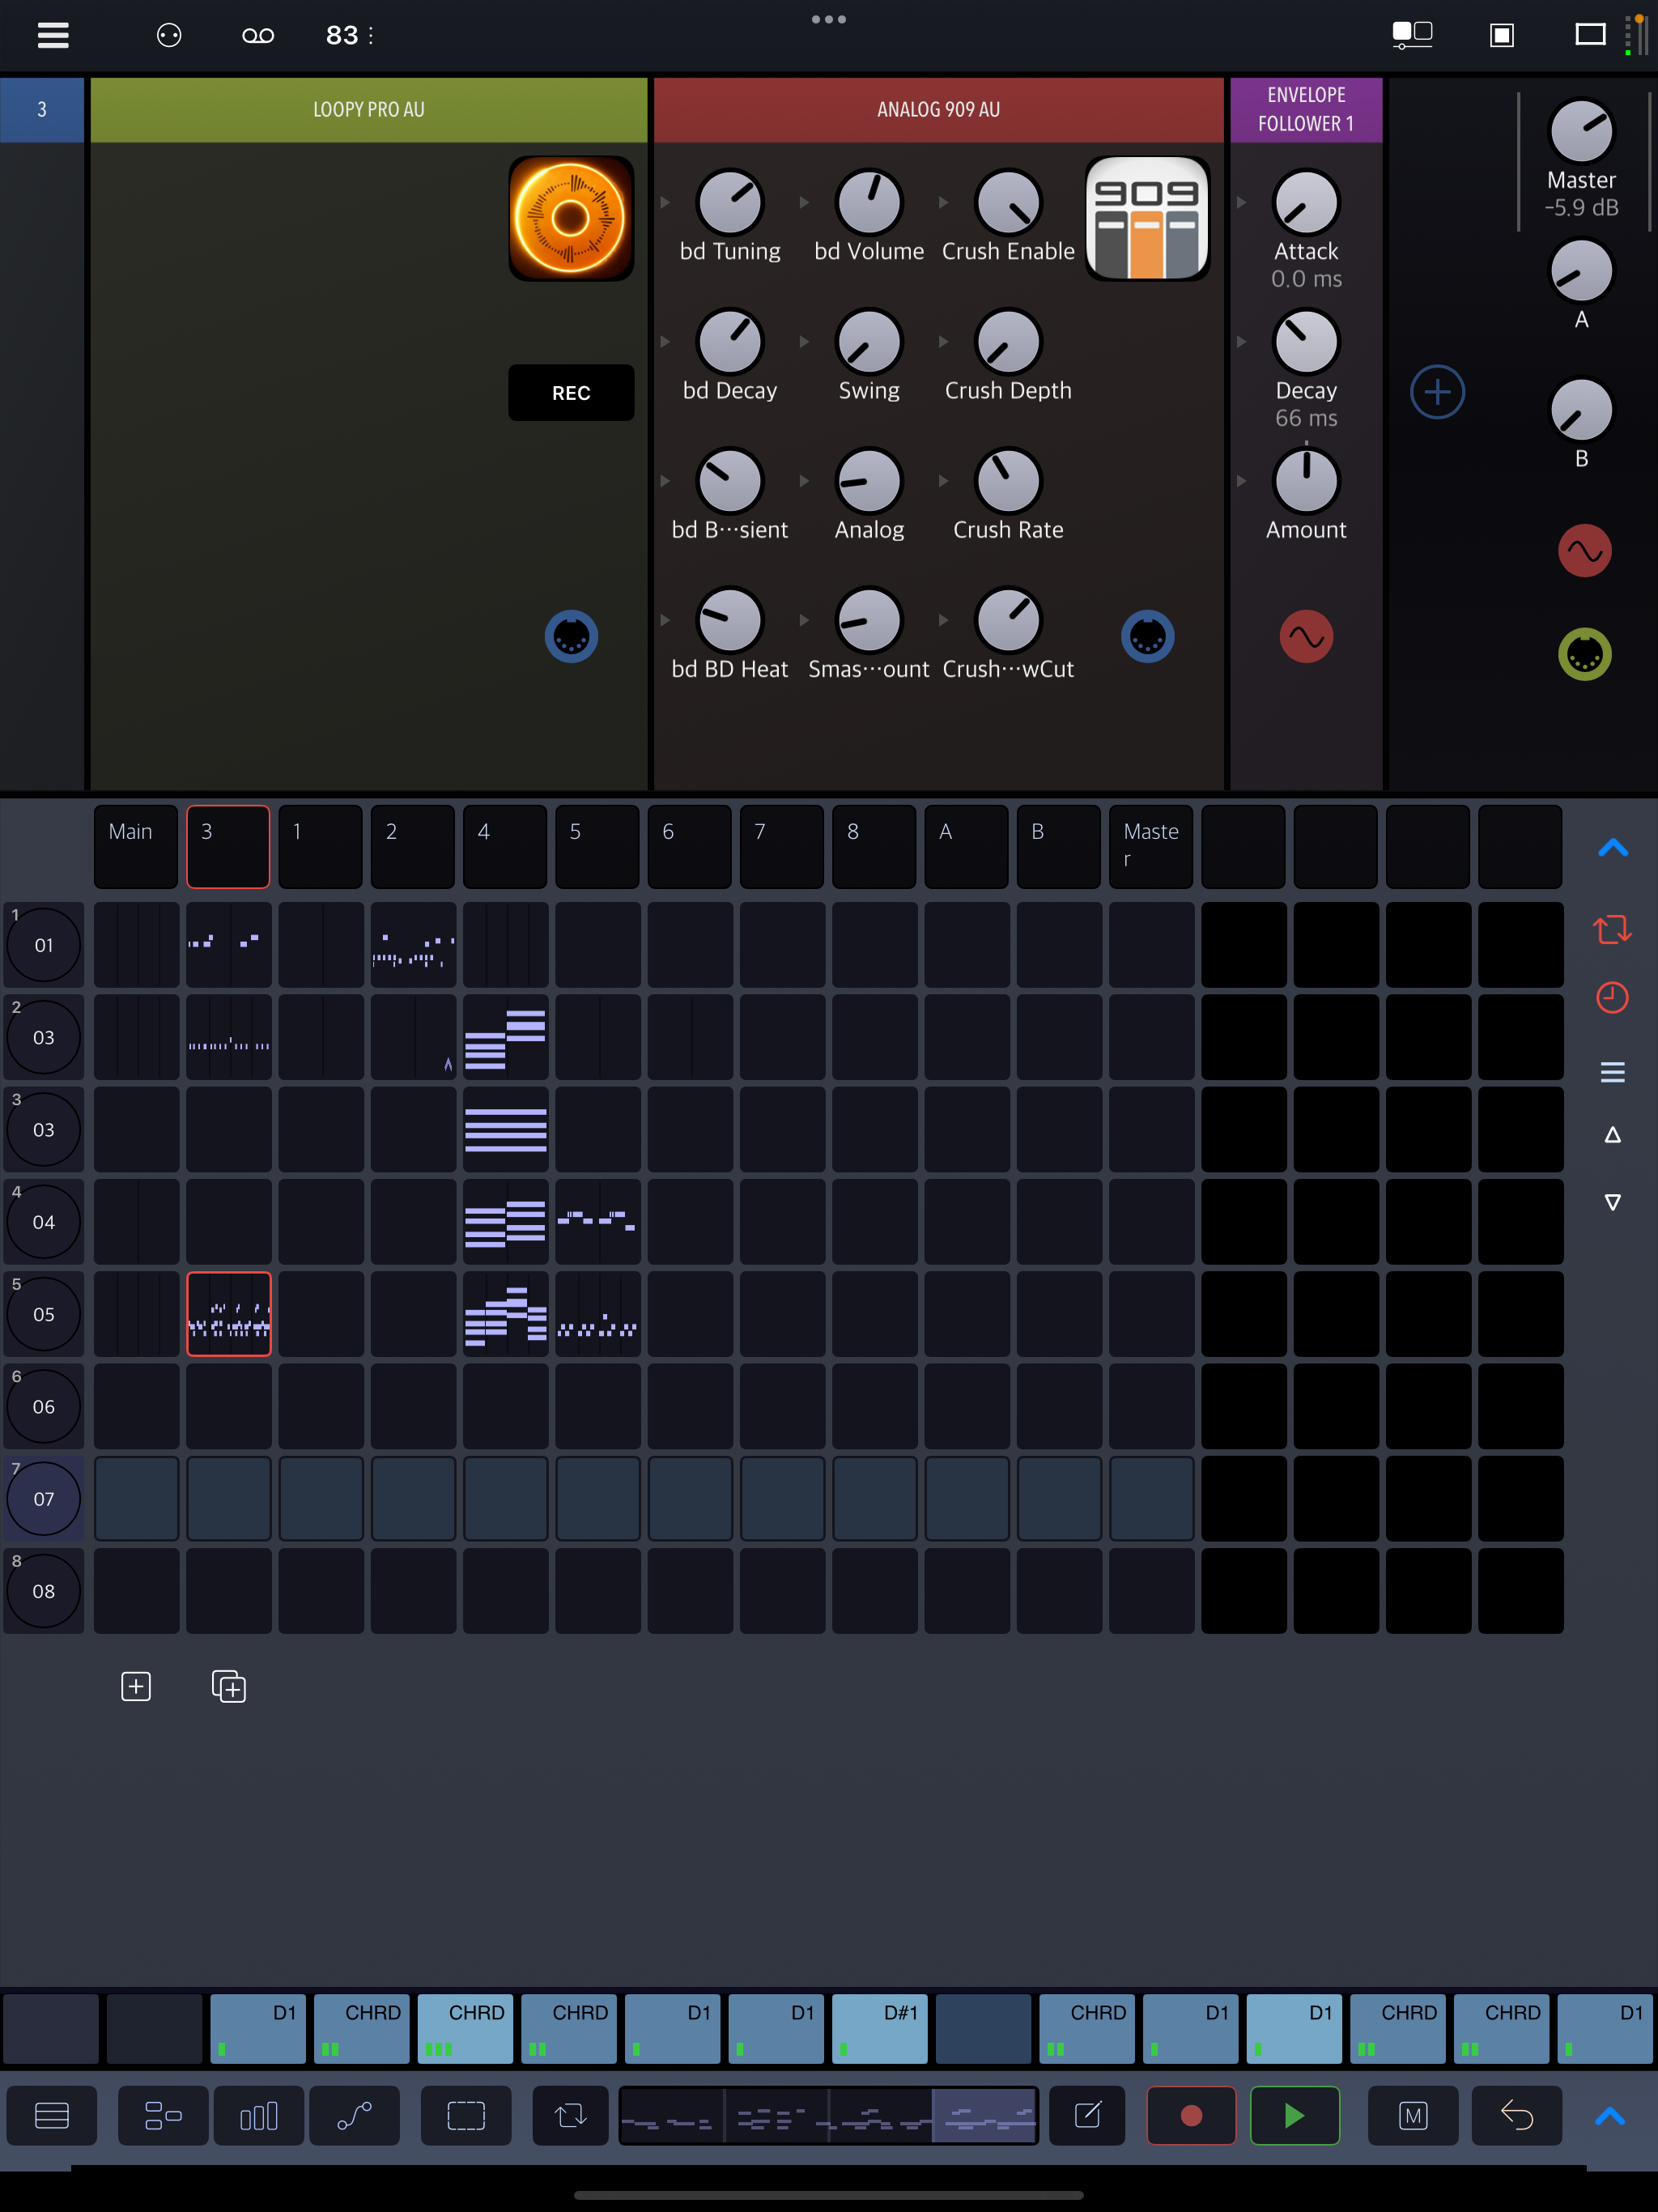The width and height of the screenshot is (1658, 2212).
Task: Launch scene 08
Action: pos(43,1591)
